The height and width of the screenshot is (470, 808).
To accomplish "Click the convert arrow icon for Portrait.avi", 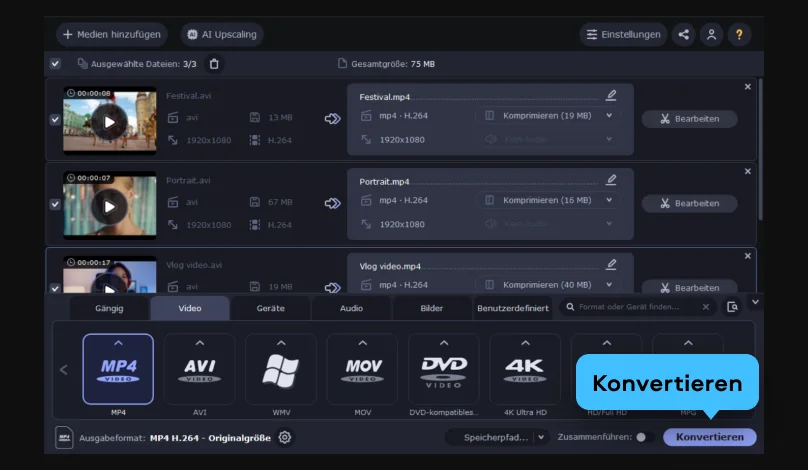I will (332, 203).
